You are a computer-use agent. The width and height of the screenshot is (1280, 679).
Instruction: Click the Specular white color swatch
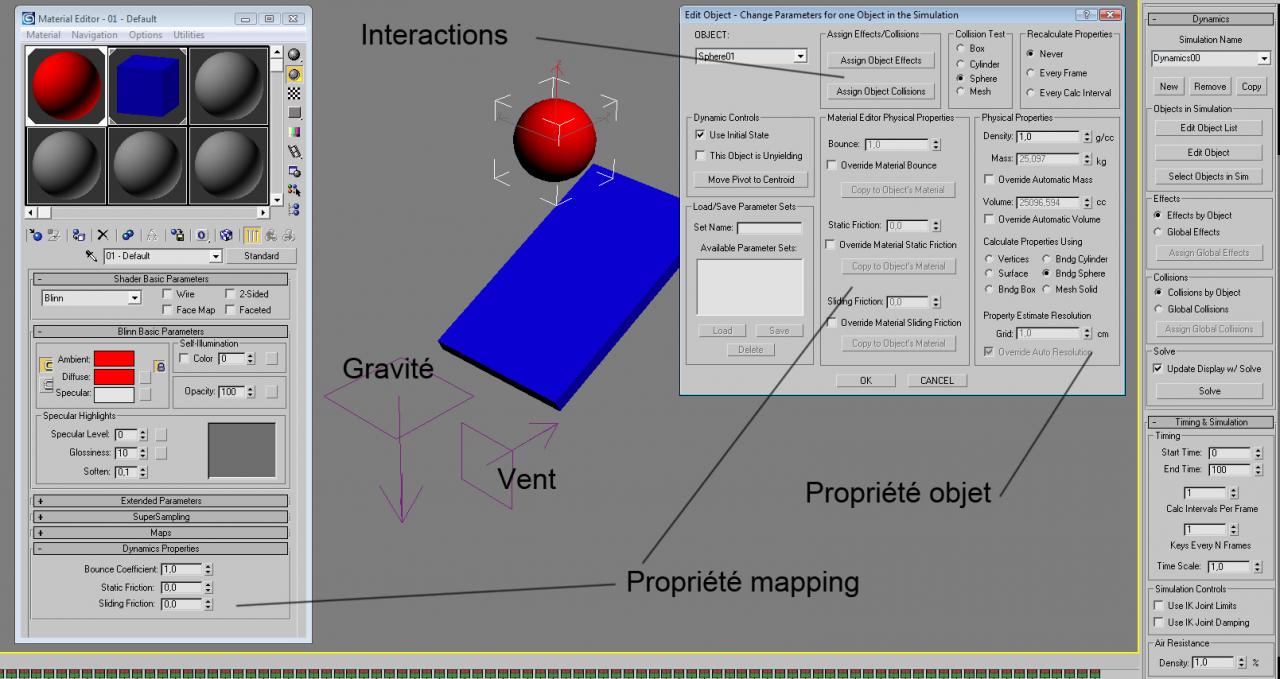point(113,394)
